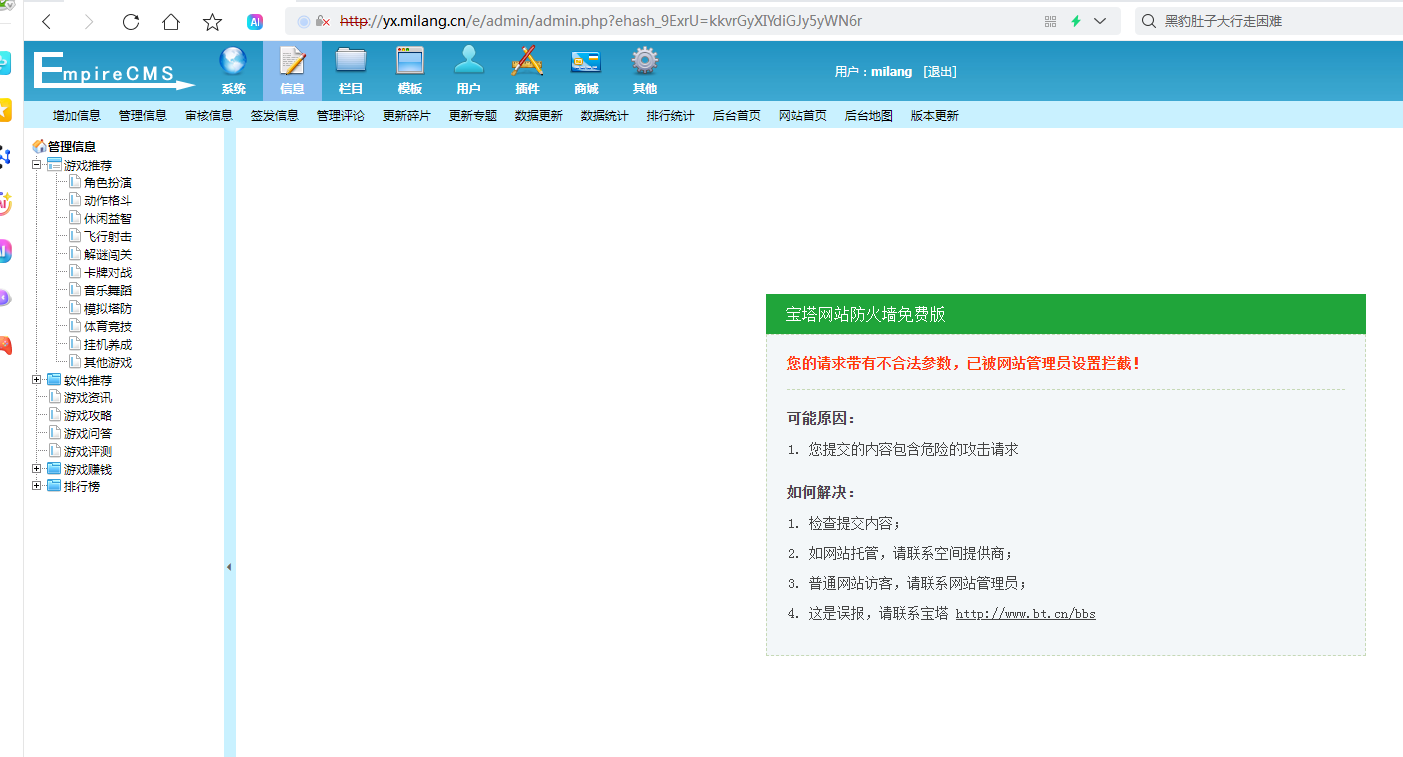
Task: Select 音乐舞蹈 tree item
Action: 108,291
